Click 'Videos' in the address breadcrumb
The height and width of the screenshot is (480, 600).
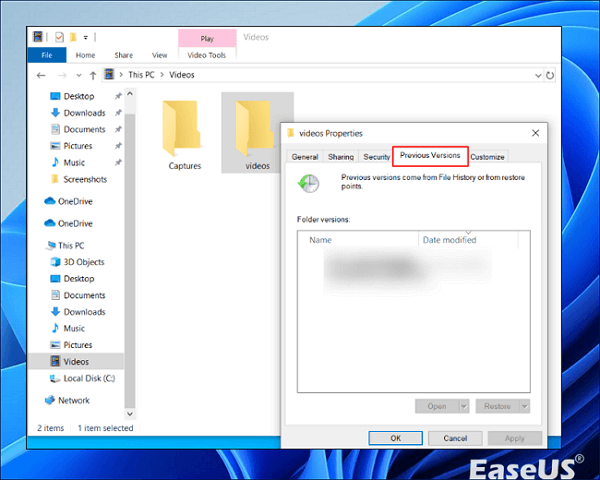[182, 75]
